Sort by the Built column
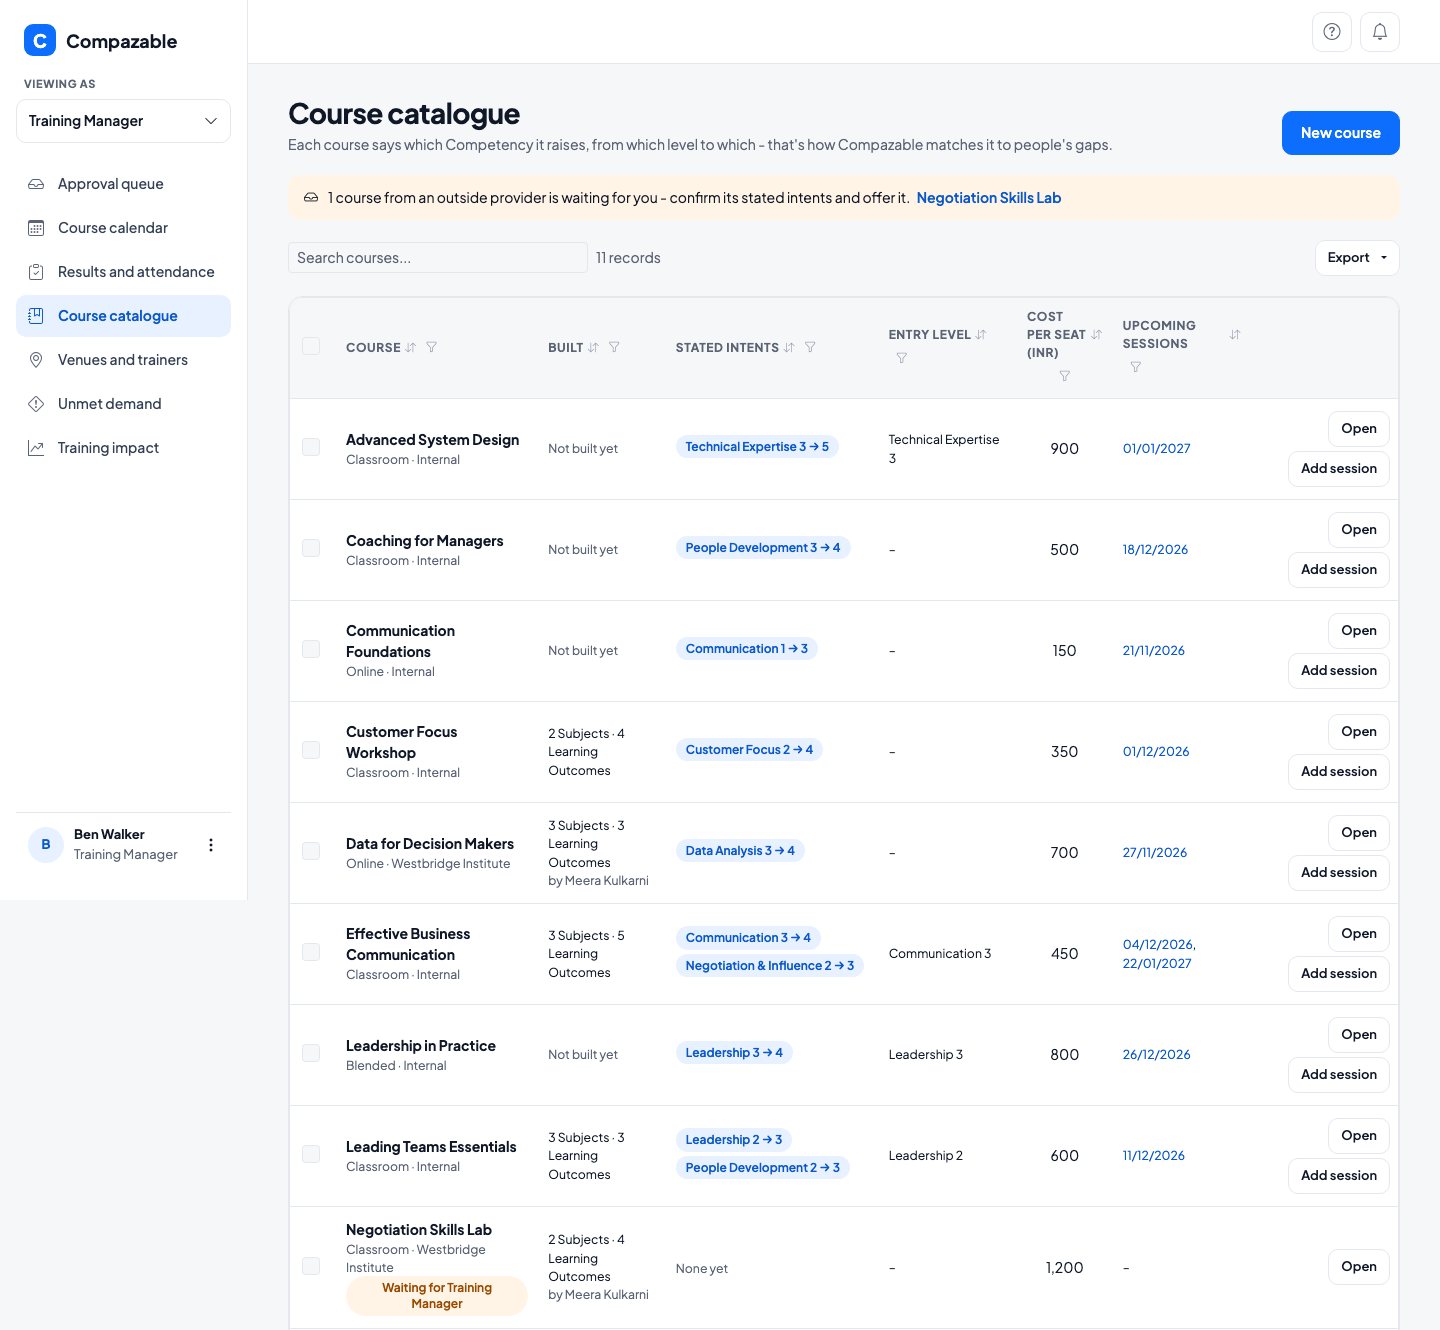This screenshot has height=1330, width=1440. (x=593, y=348)
